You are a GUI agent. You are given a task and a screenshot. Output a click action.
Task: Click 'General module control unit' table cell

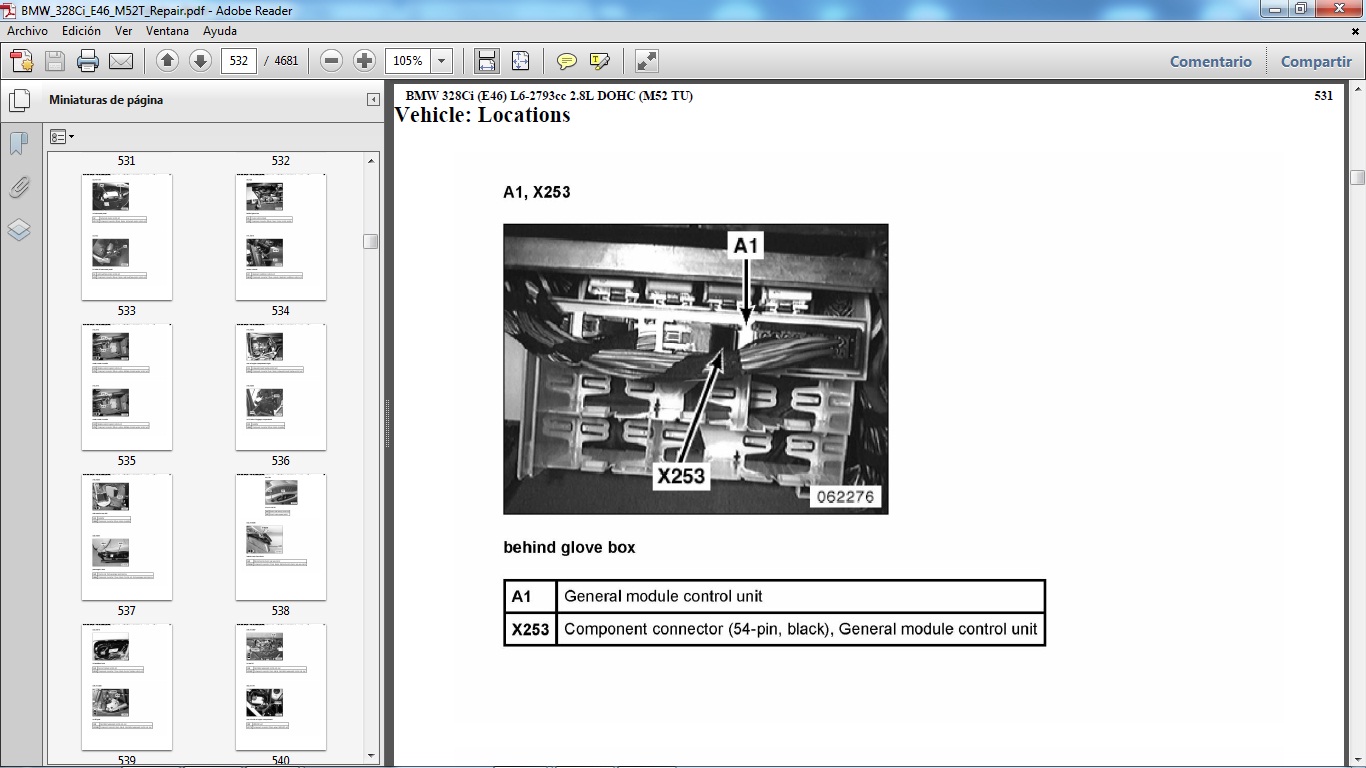pos(800,596)
